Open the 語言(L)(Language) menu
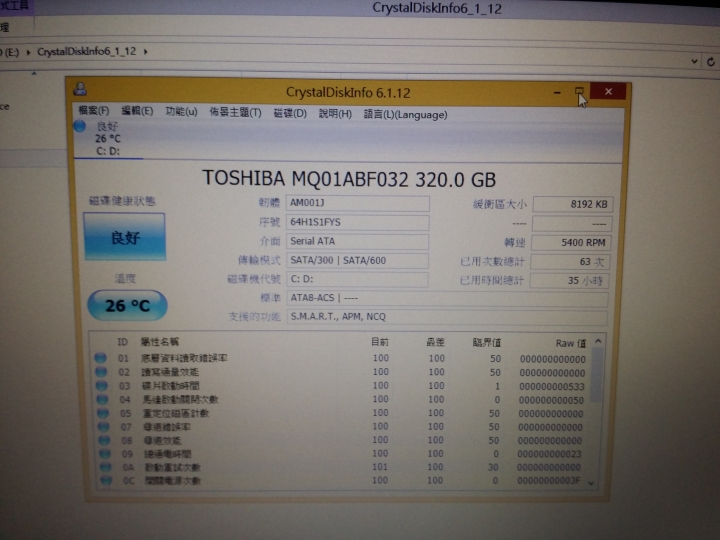 (405, 114)
